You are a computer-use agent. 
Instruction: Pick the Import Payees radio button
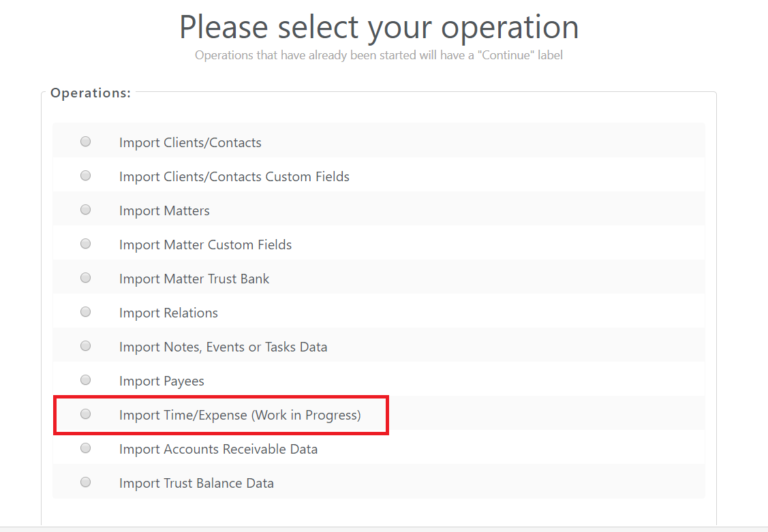coord(86,380)
